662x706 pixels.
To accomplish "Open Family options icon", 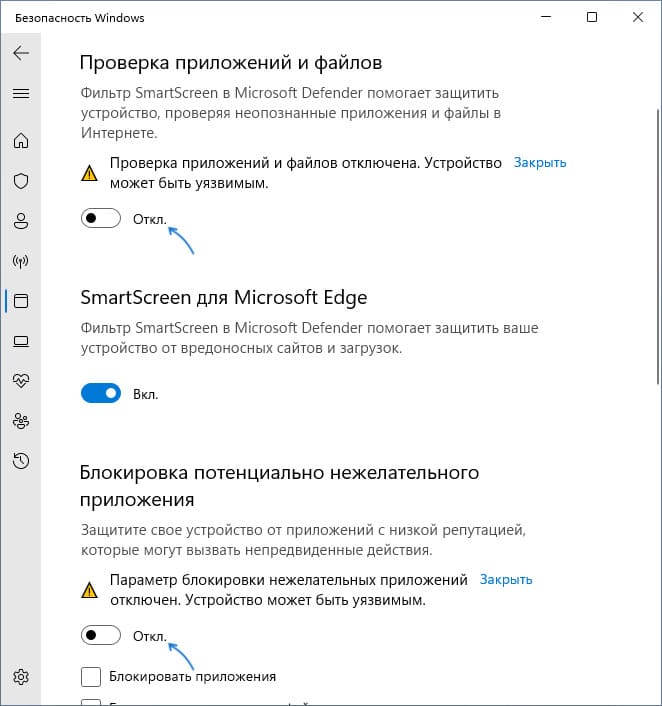I will click(x=21, y=421).
